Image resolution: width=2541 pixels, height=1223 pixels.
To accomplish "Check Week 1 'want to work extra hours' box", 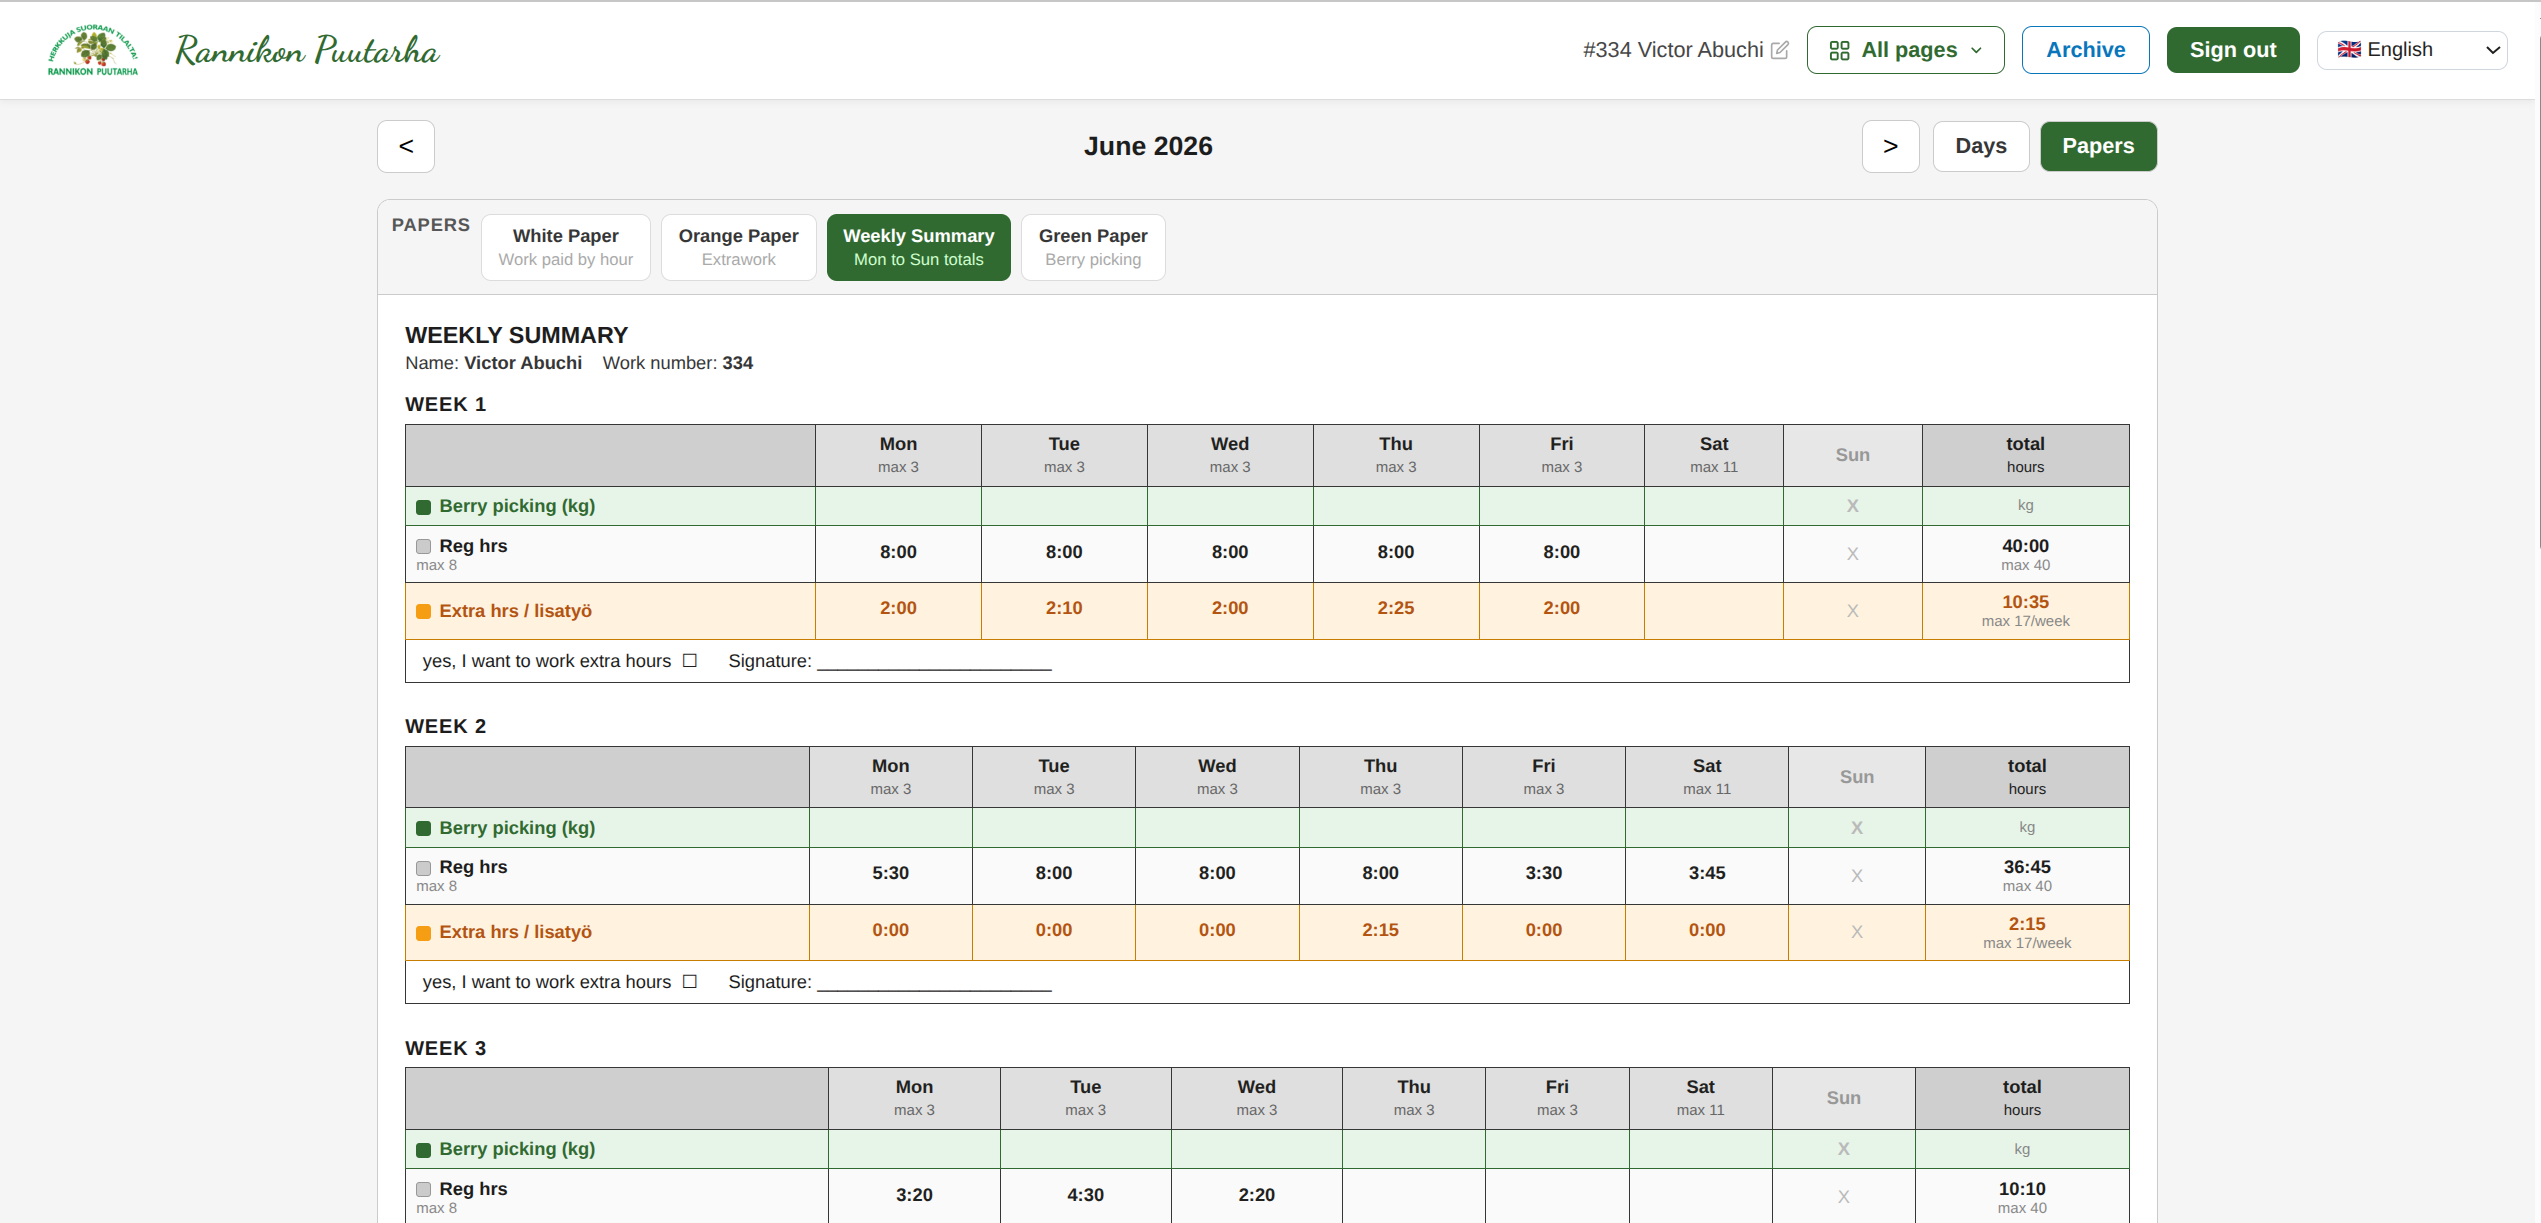I will pos(689,660).
